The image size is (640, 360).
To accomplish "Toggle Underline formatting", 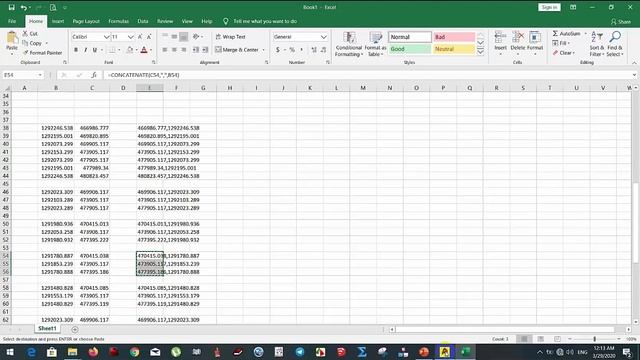I will [x=95, y=50].
